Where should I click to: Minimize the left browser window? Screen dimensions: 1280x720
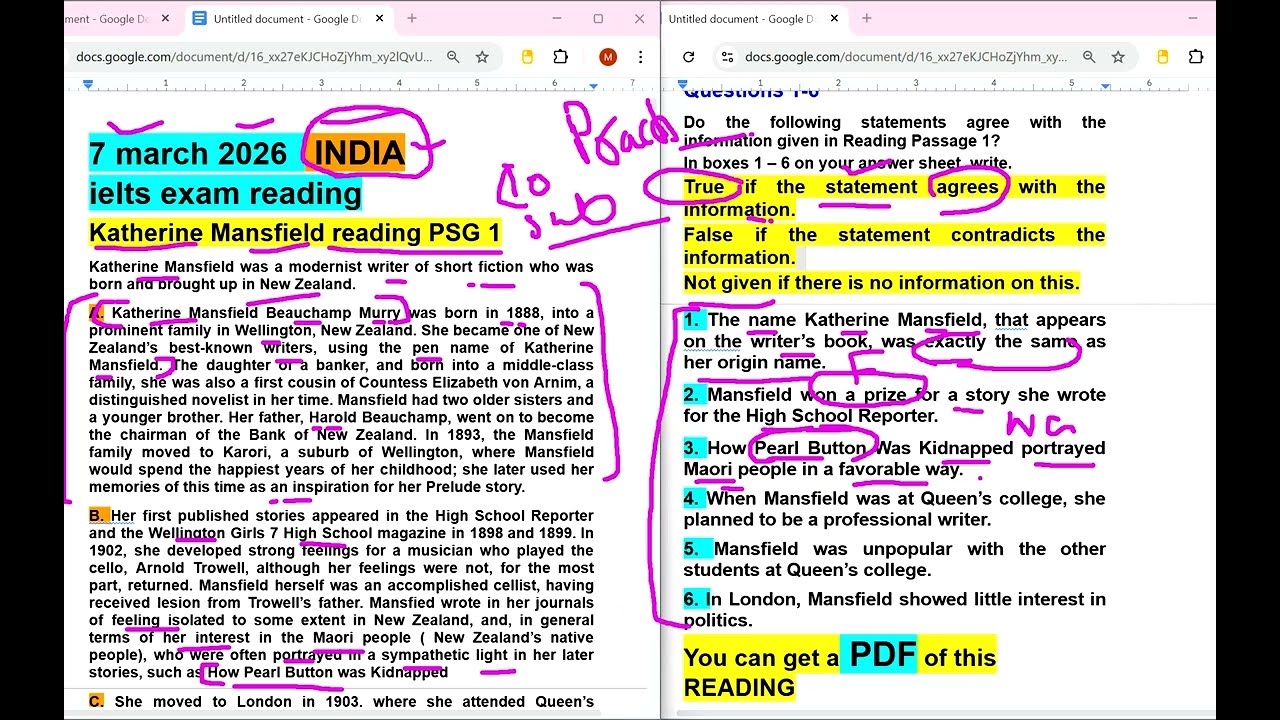click(x=556, y=18)
